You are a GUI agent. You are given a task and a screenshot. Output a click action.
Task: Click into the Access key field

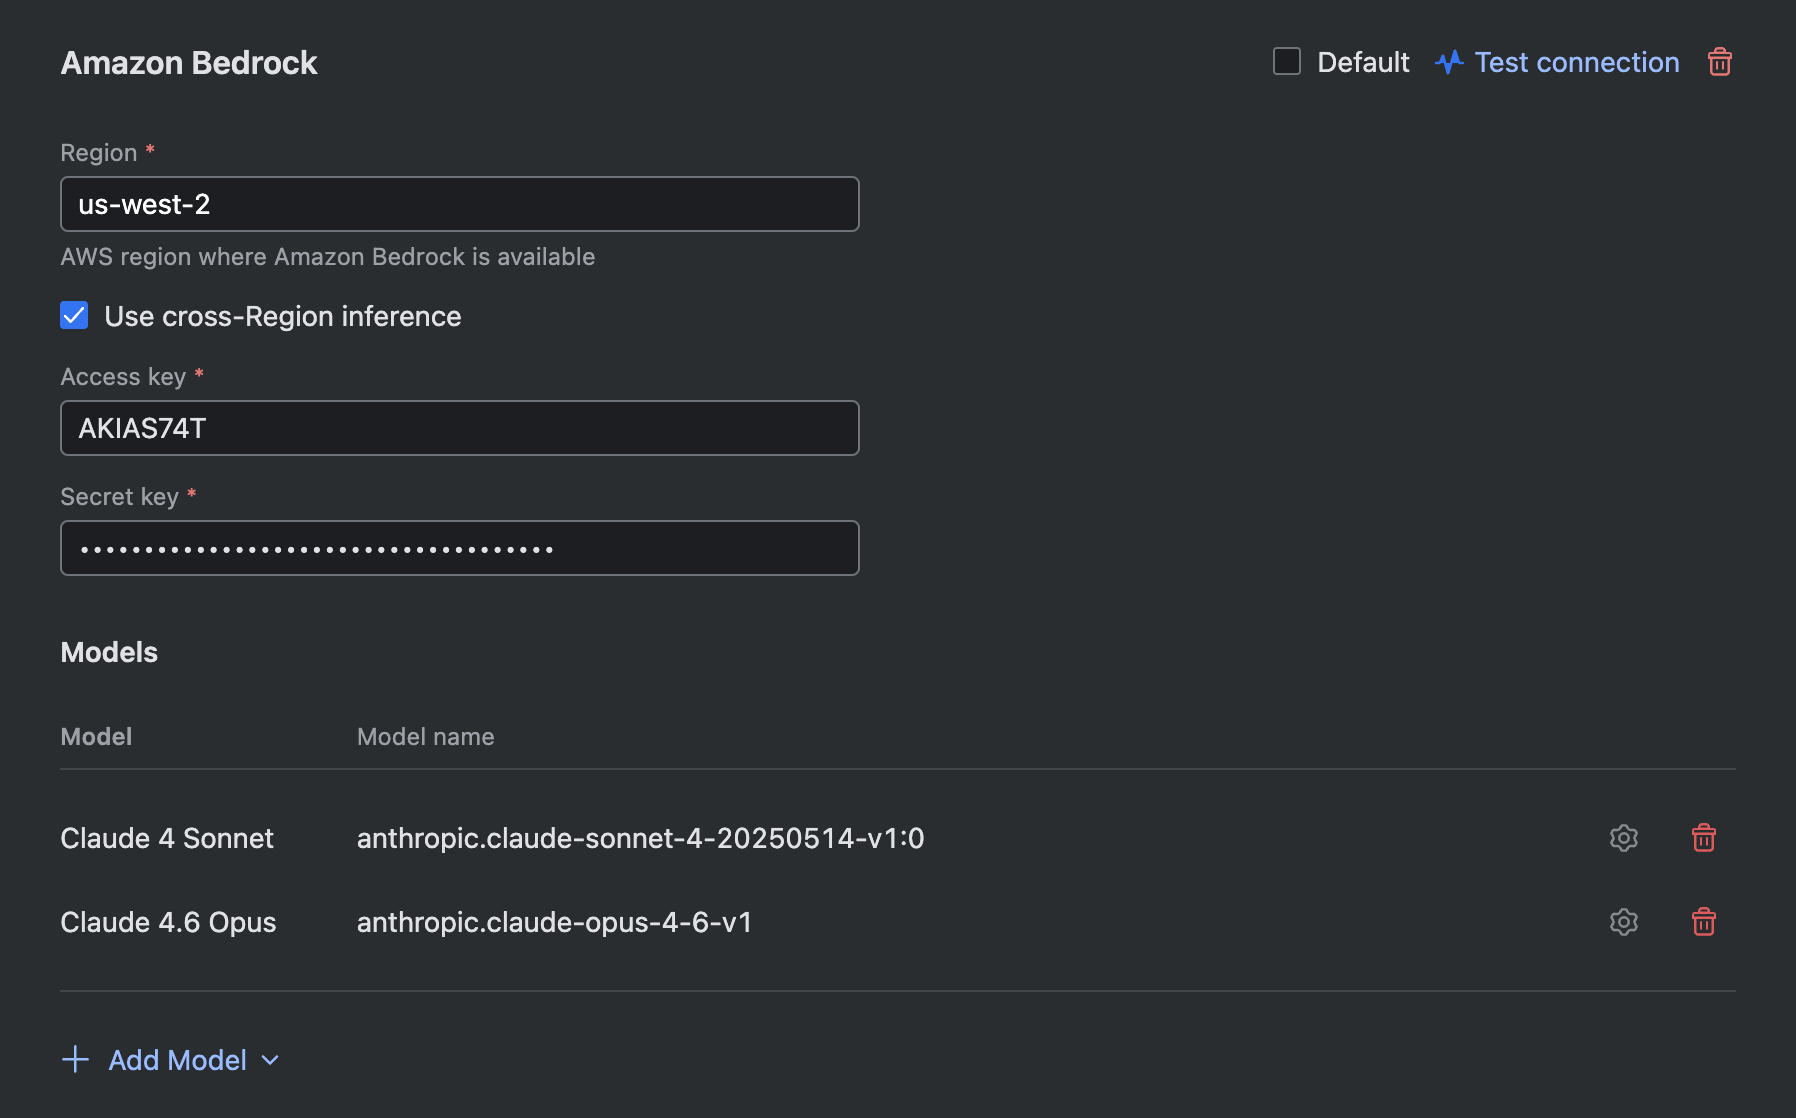[460, 428]
